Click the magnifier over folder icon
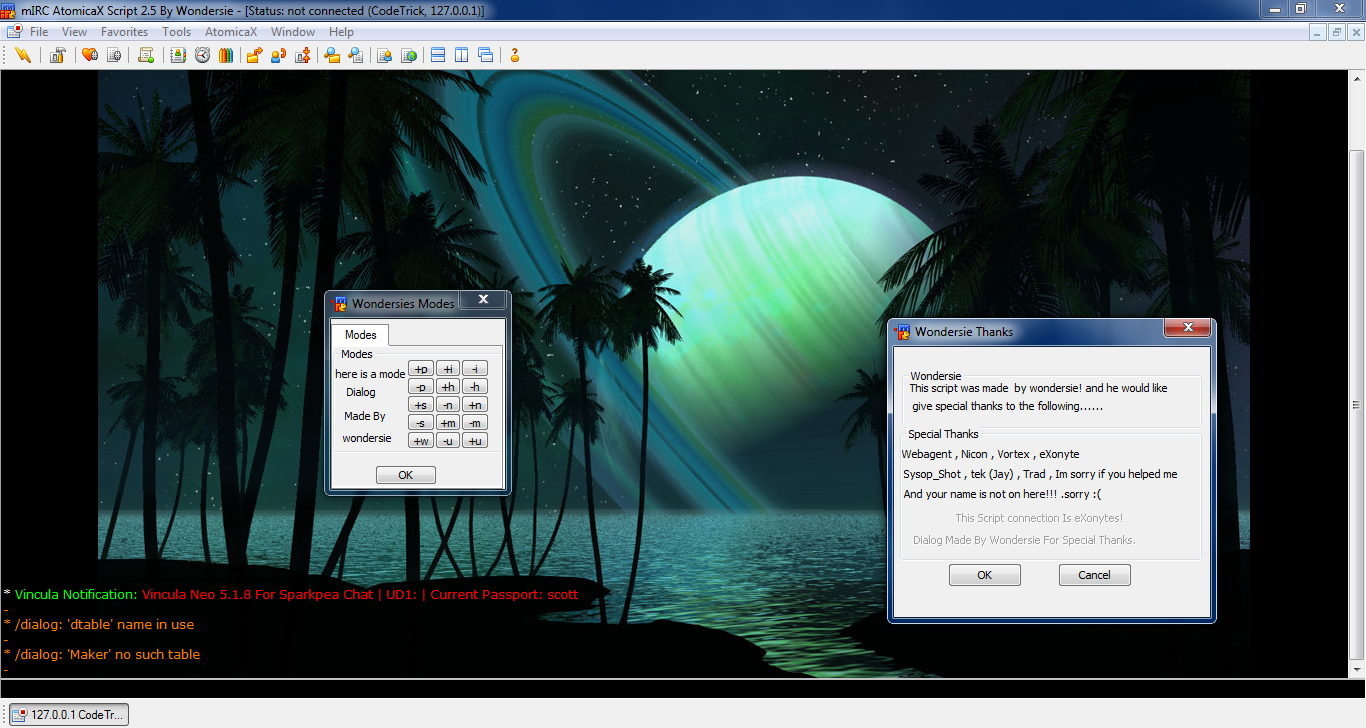This screenshot has height=728, width=1366. click(x=332, y=55)
